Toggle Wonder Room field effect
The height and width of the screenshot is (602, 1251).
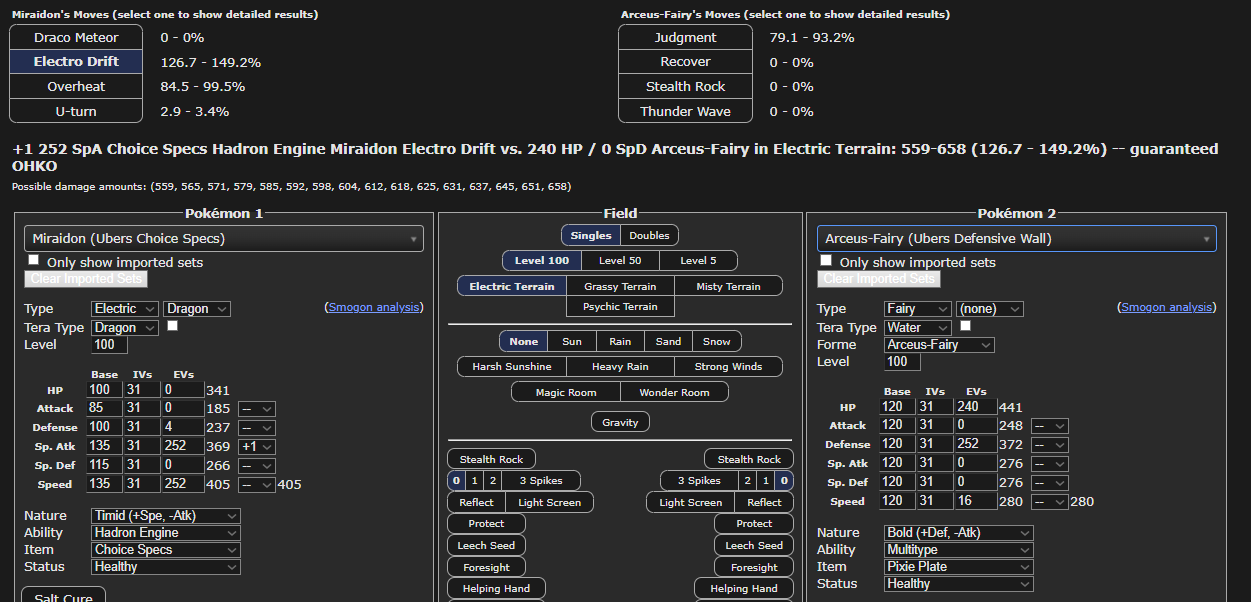click(675, 392)
